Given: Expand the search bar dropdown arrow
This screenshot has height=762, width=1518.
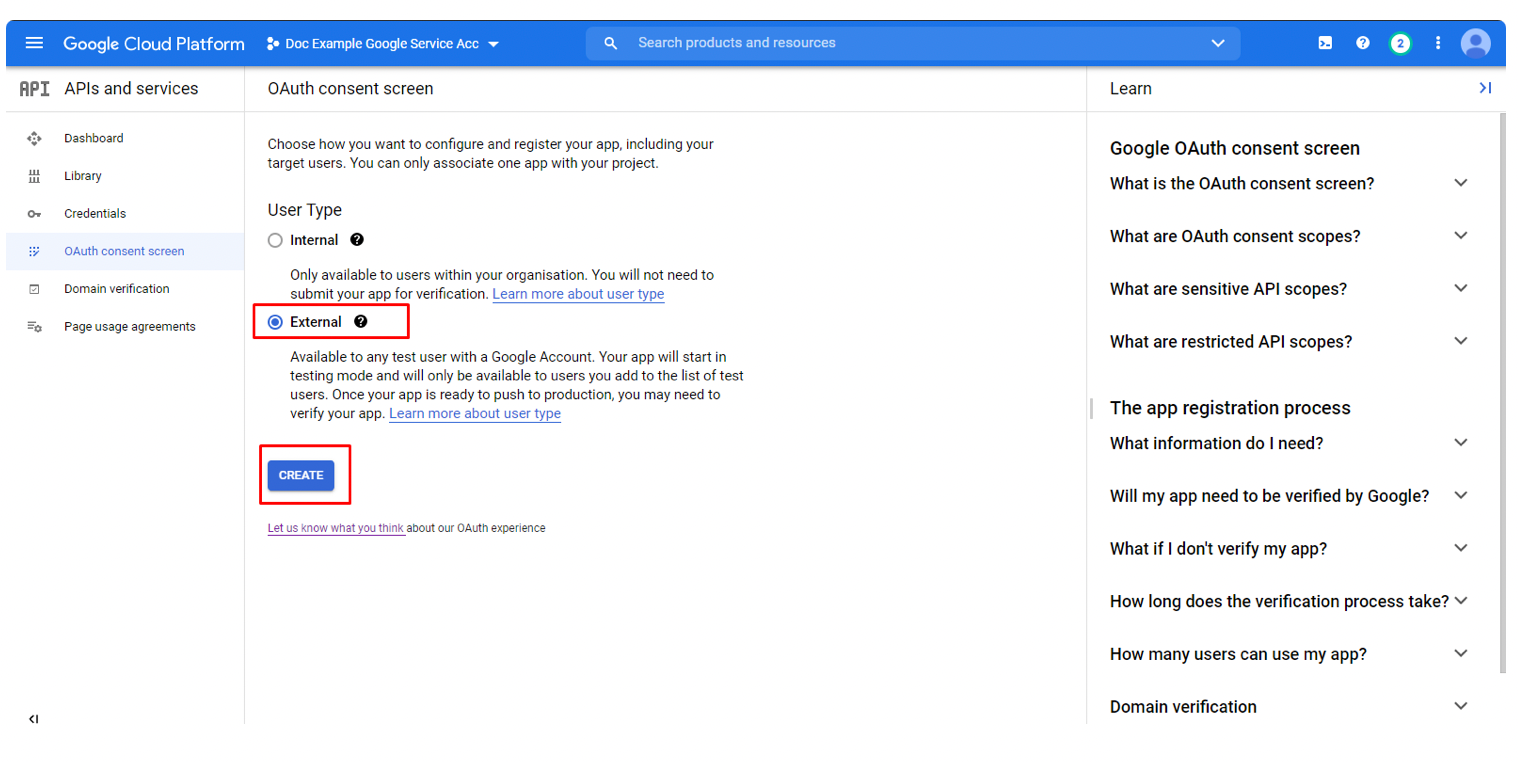Looking at the screenshot, I should coord(1218,43).
